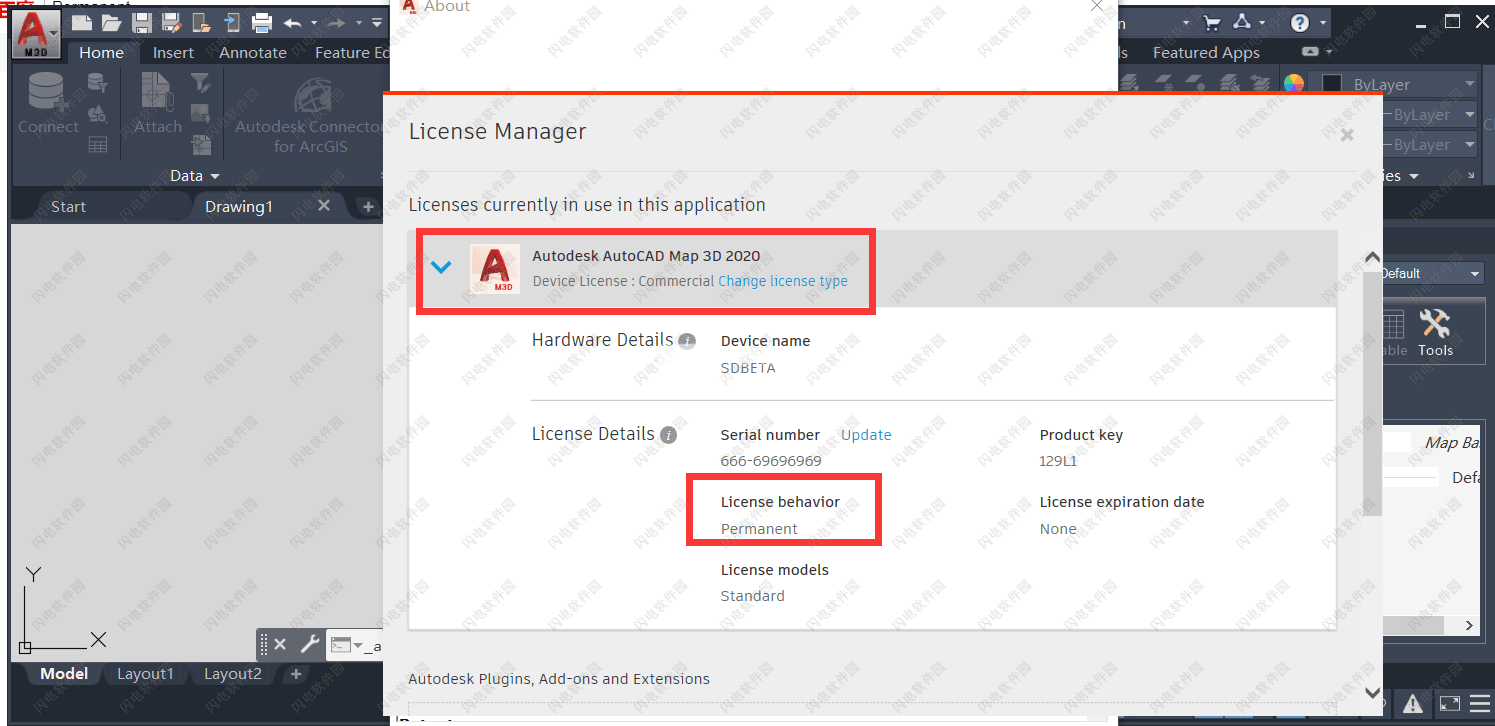This screenshot has width=1495, height=726.
Task: Switch to the Annotate ribbon tab
Action: [x=253, y=53]
